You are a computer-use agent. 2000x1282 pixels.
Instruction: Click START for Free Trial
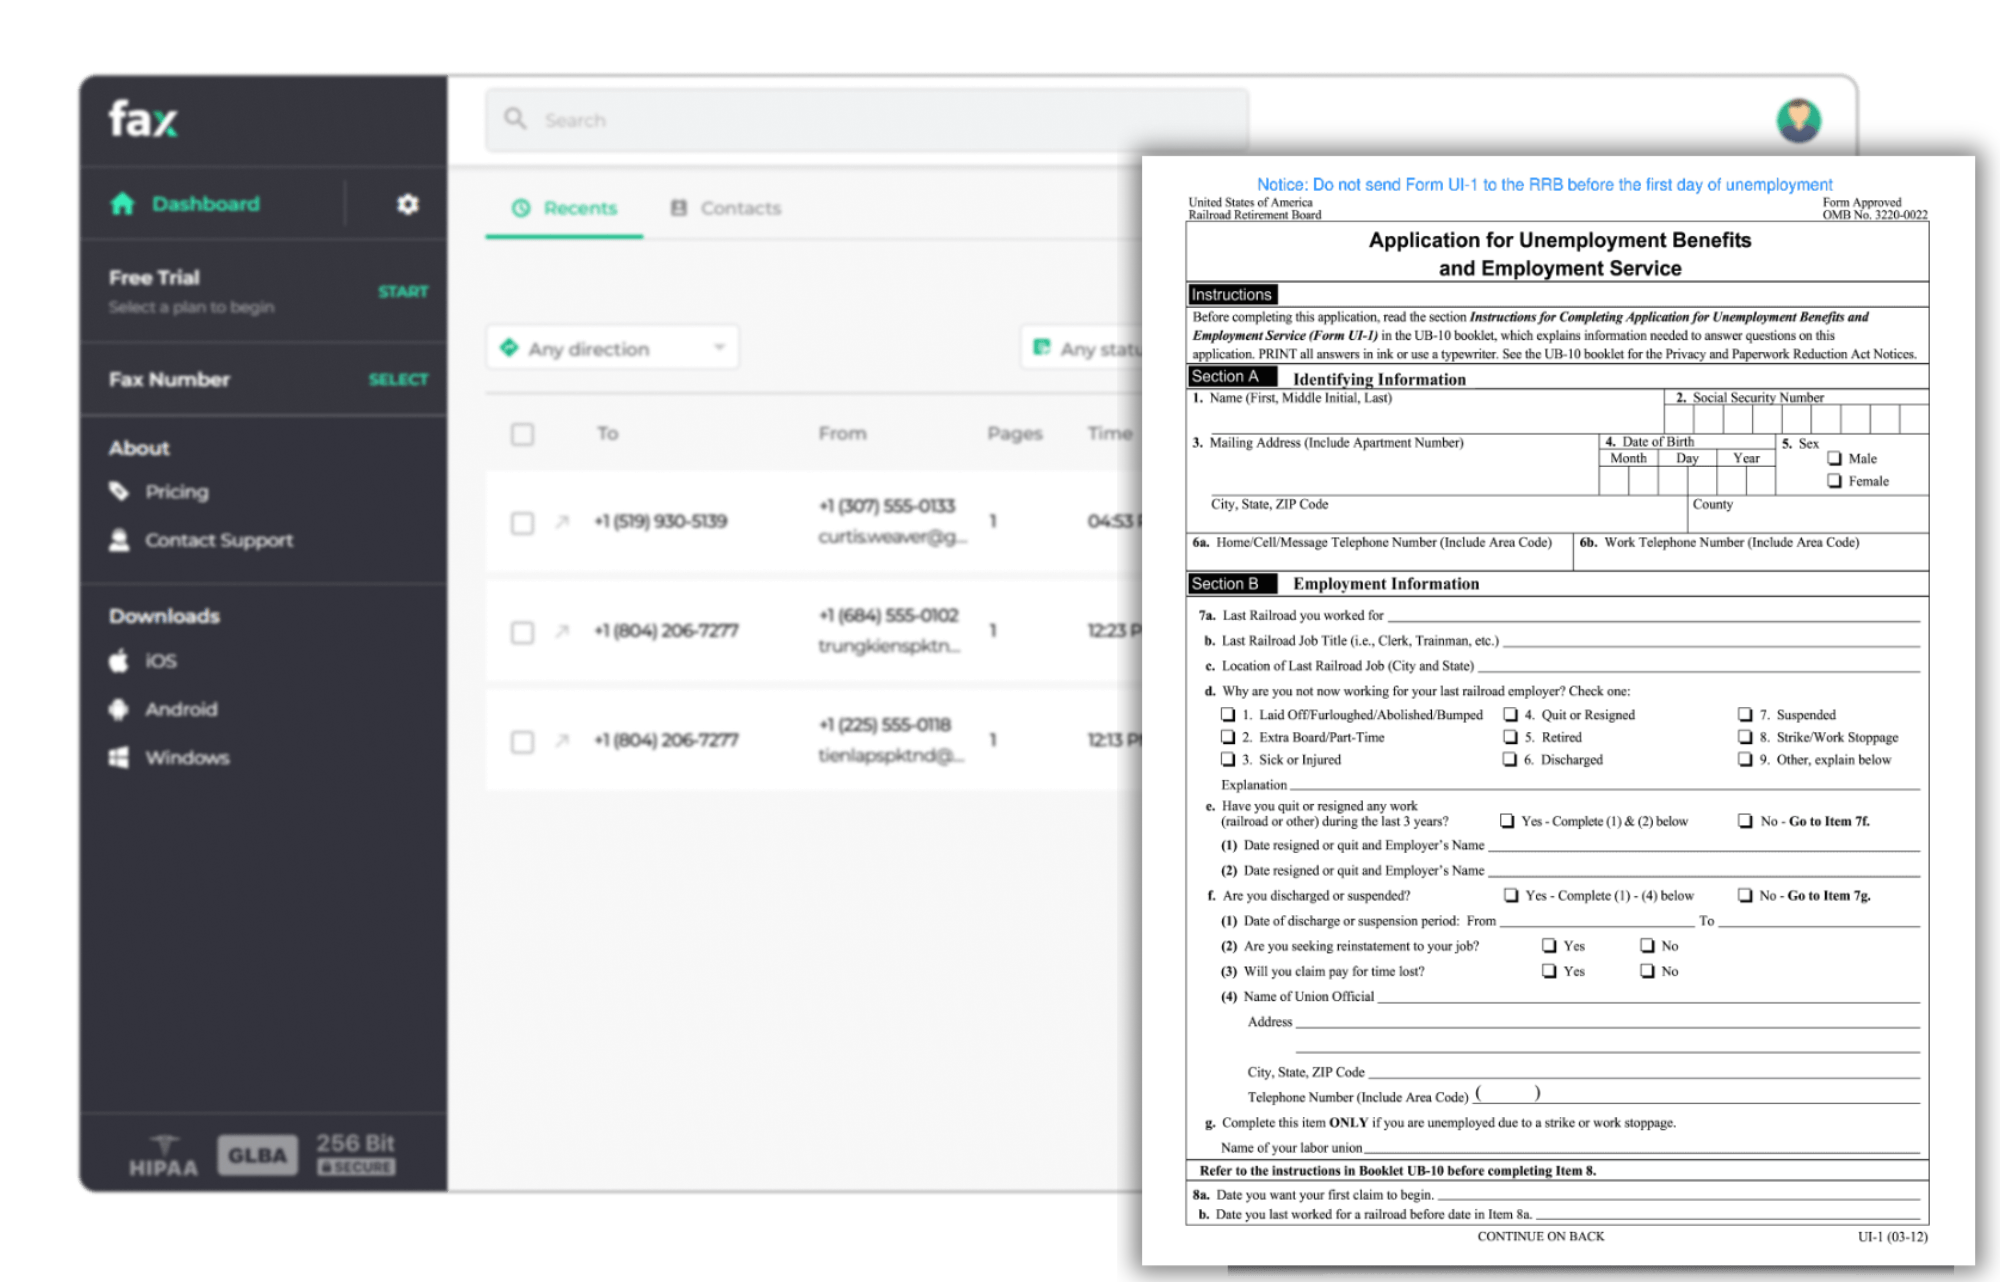click(x=402, y=292)
